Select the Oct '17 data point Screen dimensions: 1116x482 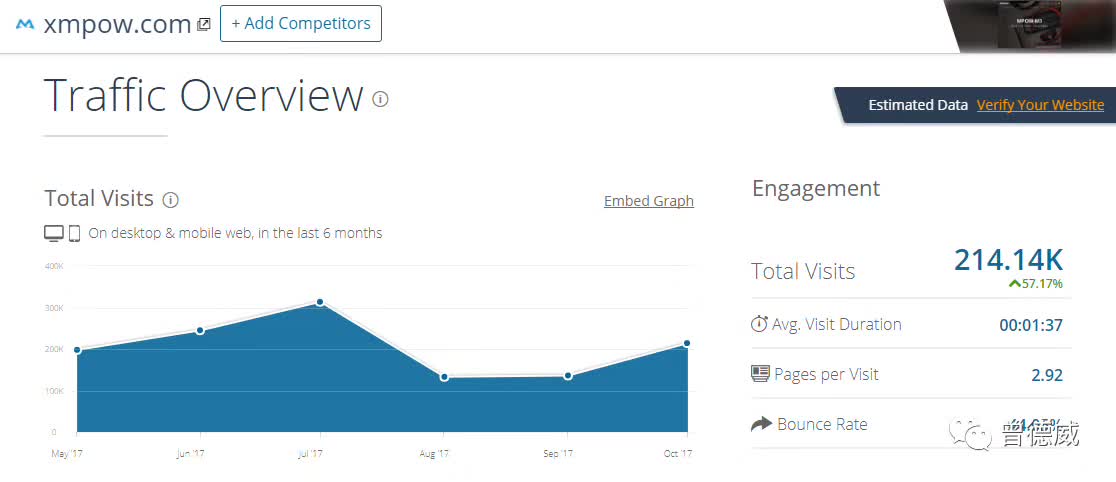tap(687, 344)
